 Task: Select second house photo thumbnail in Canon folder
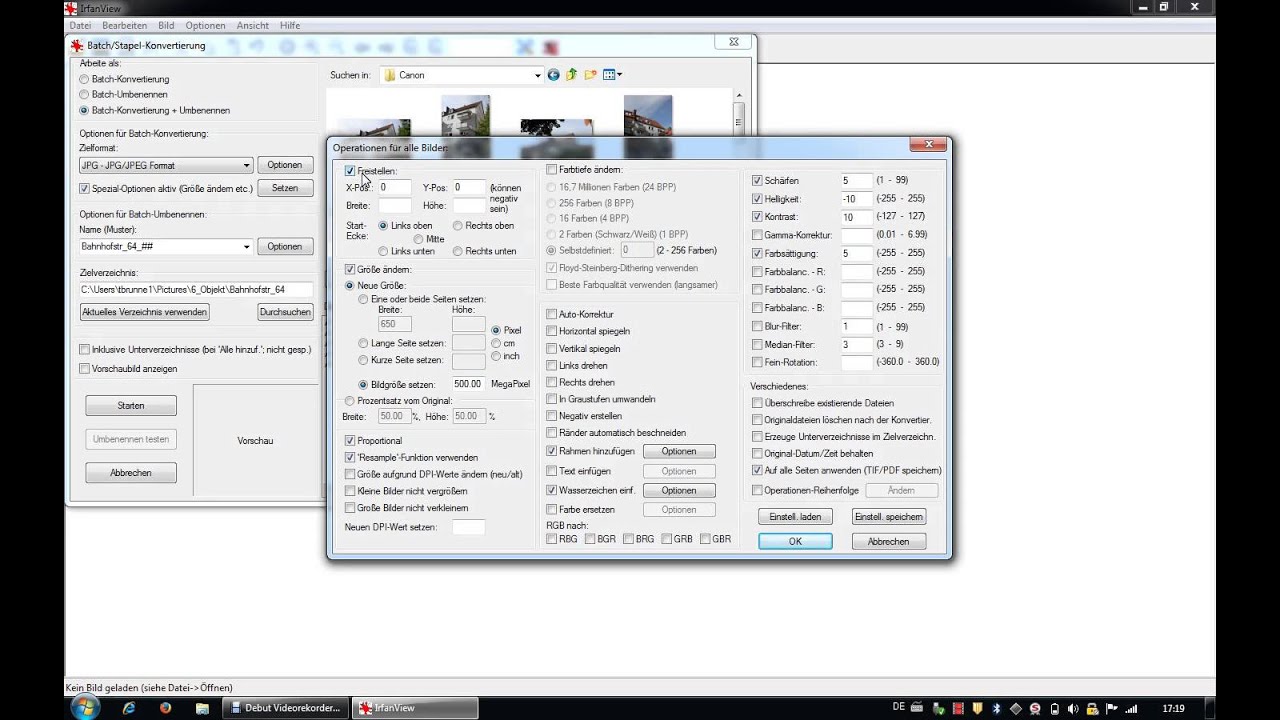click(x=465, y=116)
